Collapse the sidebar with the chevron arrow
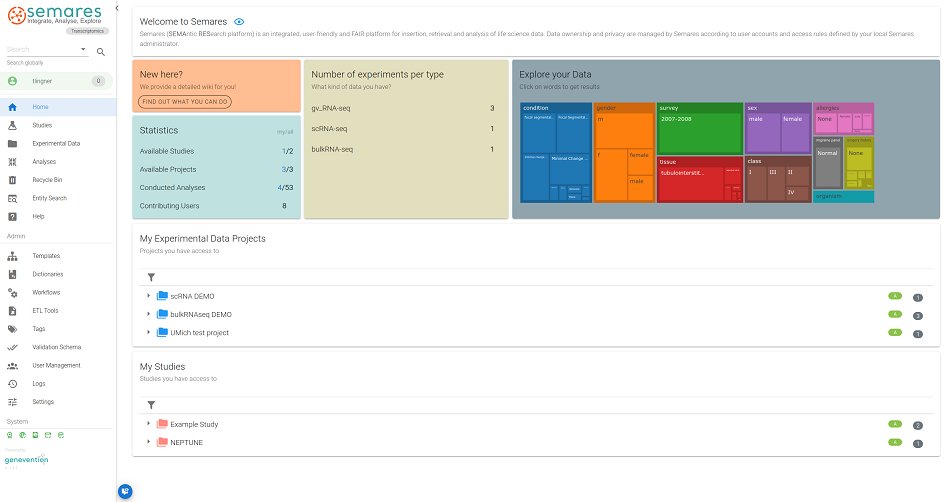This screenshot has width=945, height=502. [x=118, y=8]
